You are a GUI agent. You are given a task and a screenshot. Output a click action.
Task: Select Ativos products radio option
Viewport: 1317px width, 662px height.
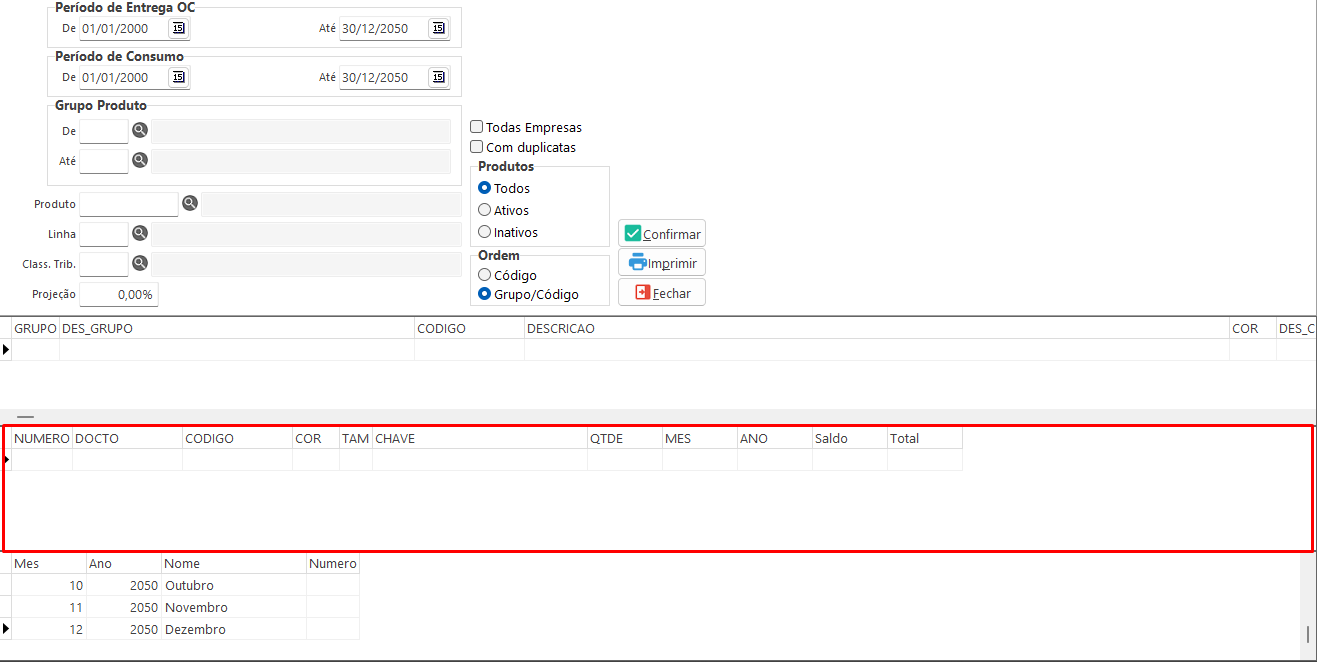pyautogui.click(x=485, y=210)
